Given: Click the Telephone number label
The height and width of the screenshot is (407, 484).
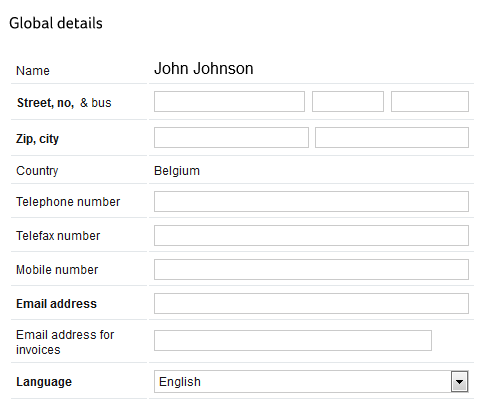Looking at the screenshot, I should [x=68, y=202].
